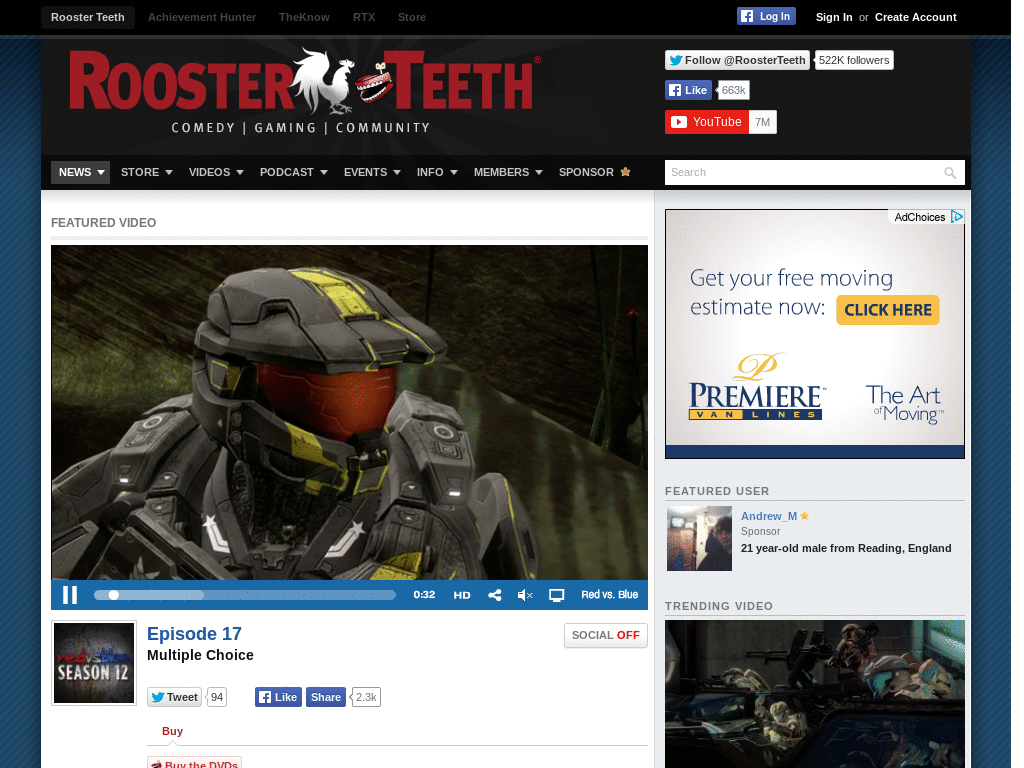The height and width of the screenshot is (768, 1024).
Task: Open the Store tab in top bar
Action: click(412, 17)
